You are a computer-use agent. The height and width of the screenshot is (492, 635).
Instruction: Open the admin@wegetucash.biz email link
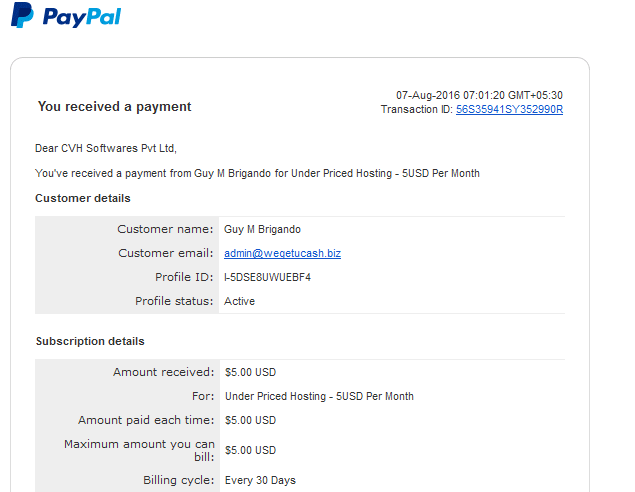[x=282, y=253]
